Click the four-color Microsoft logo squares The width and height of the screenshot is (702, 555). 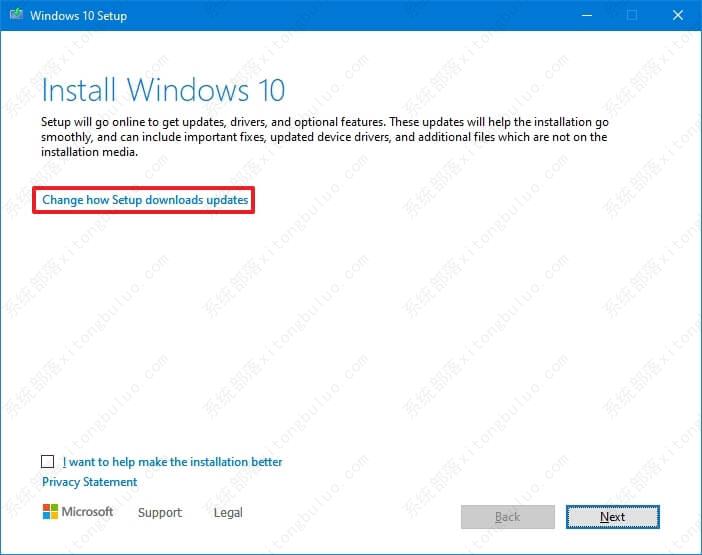[x=50, y=512]
